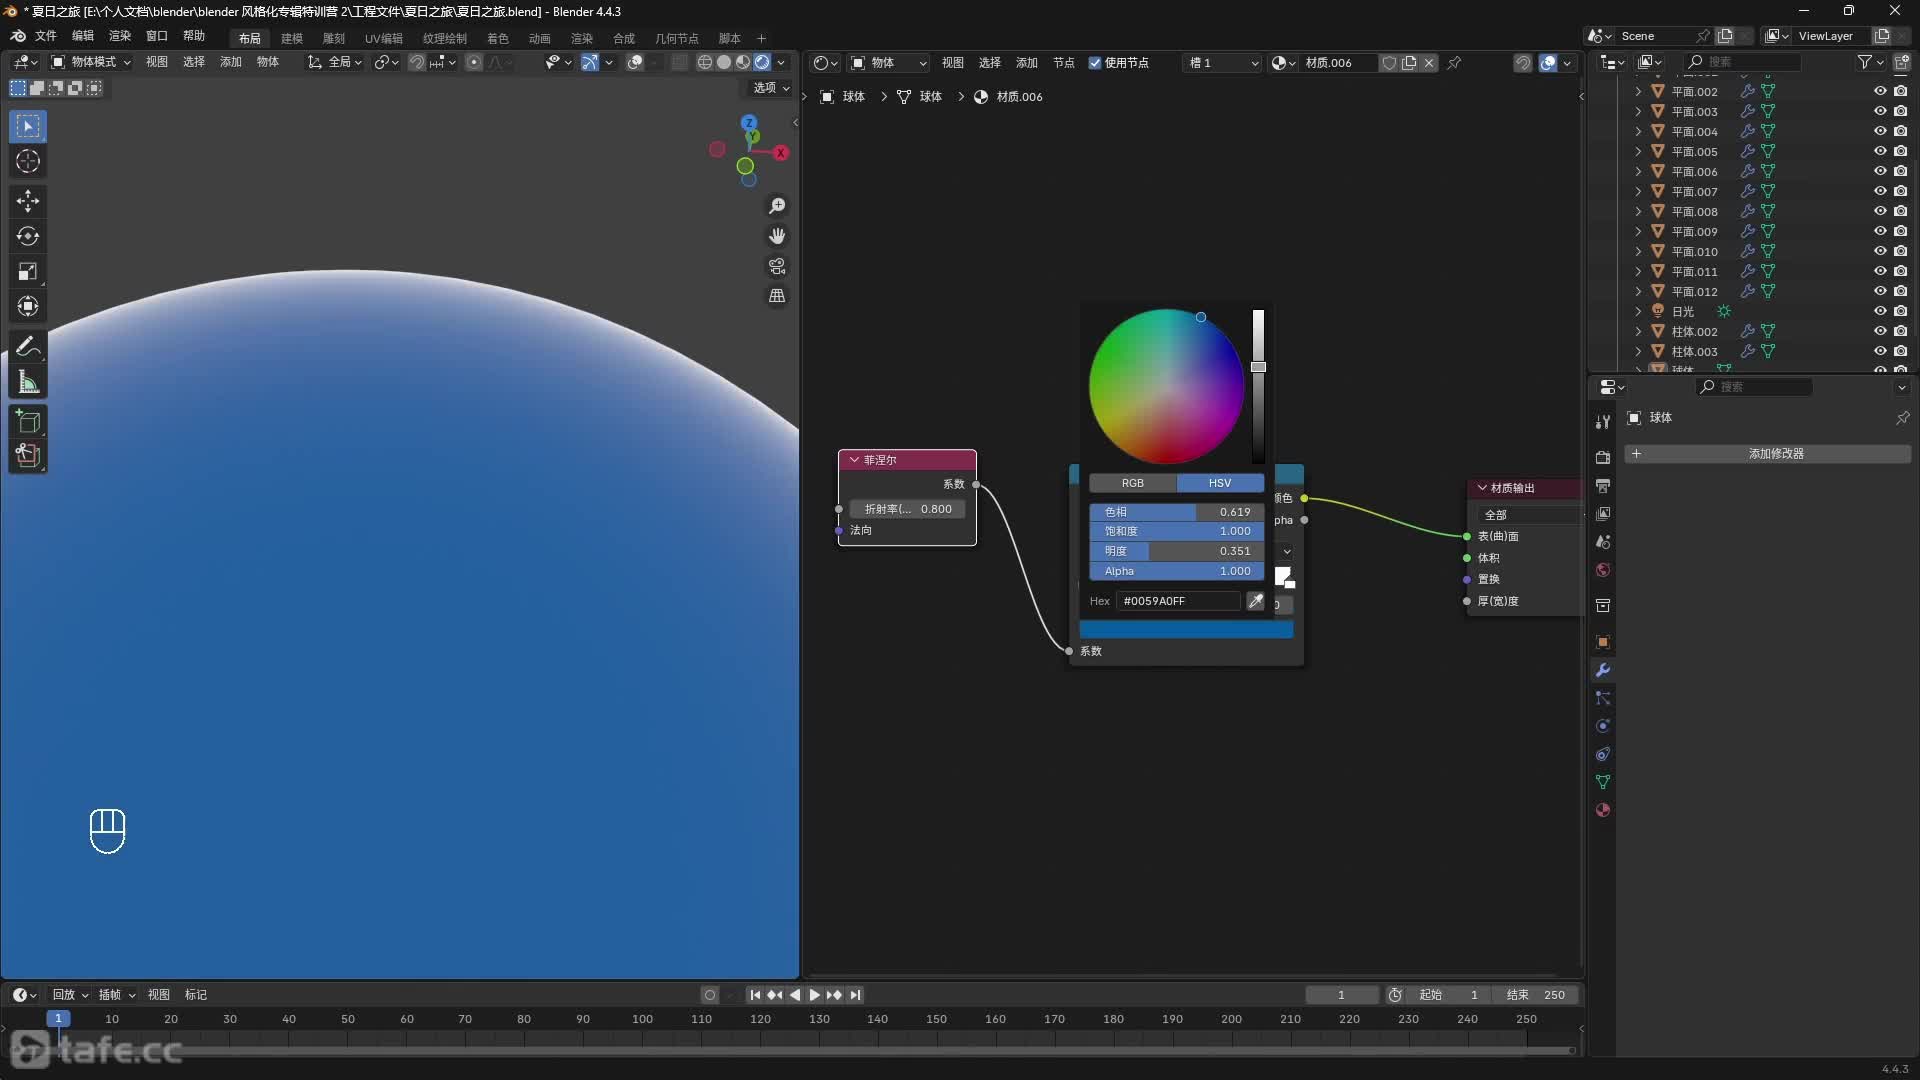Screen dimensions: 1920x1080
Task: Open World properties tab
Action: [1603, 569]
